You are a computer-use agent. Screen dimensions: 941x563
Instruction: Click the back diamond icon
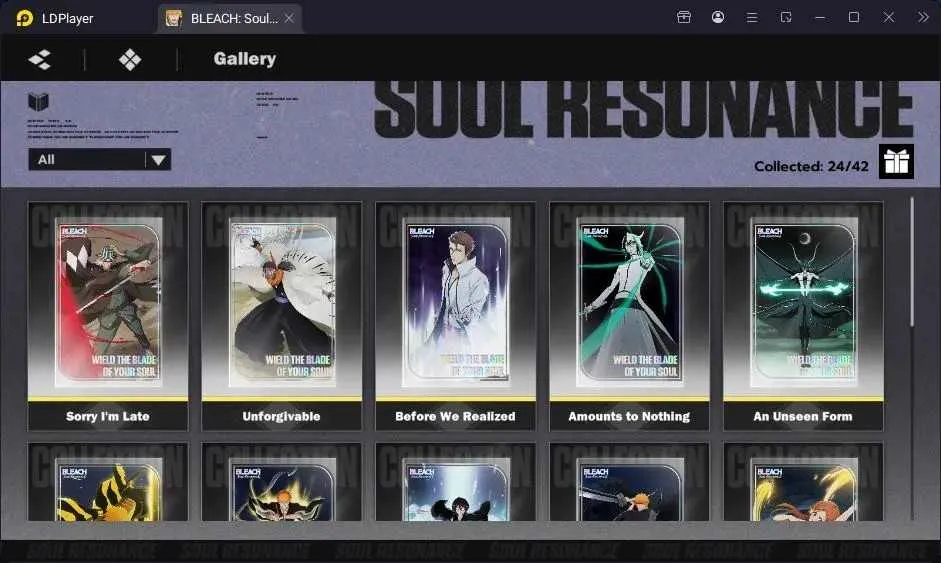click(x=40, y=59)
